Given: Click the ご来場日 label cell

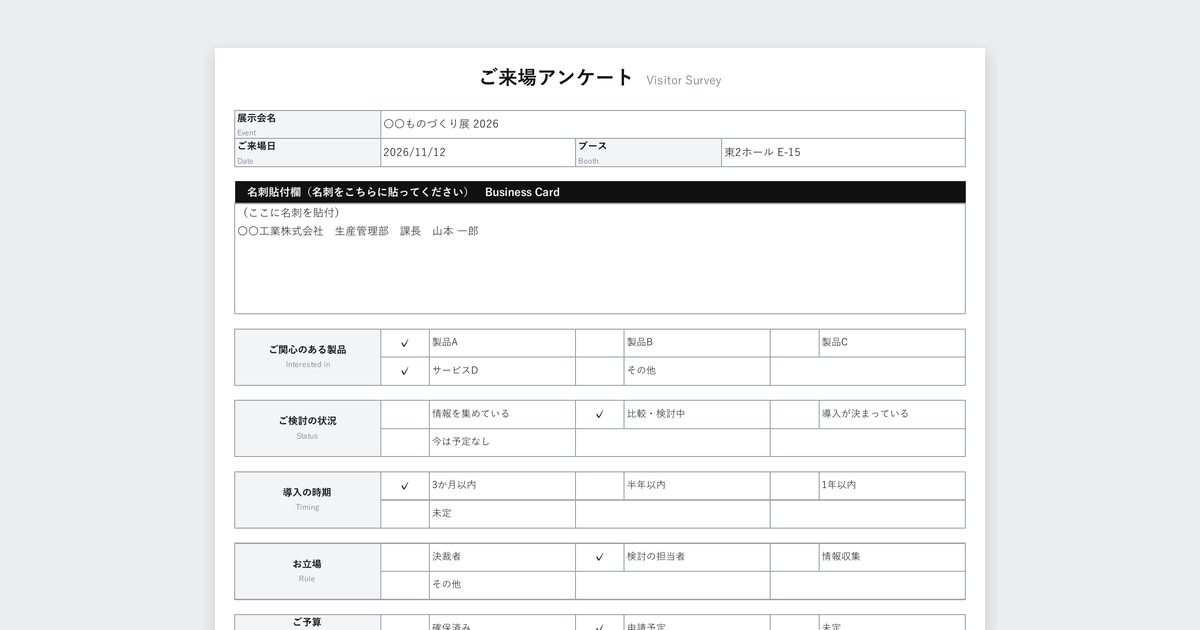Looking at the screenshot, I should click(308, 152).
